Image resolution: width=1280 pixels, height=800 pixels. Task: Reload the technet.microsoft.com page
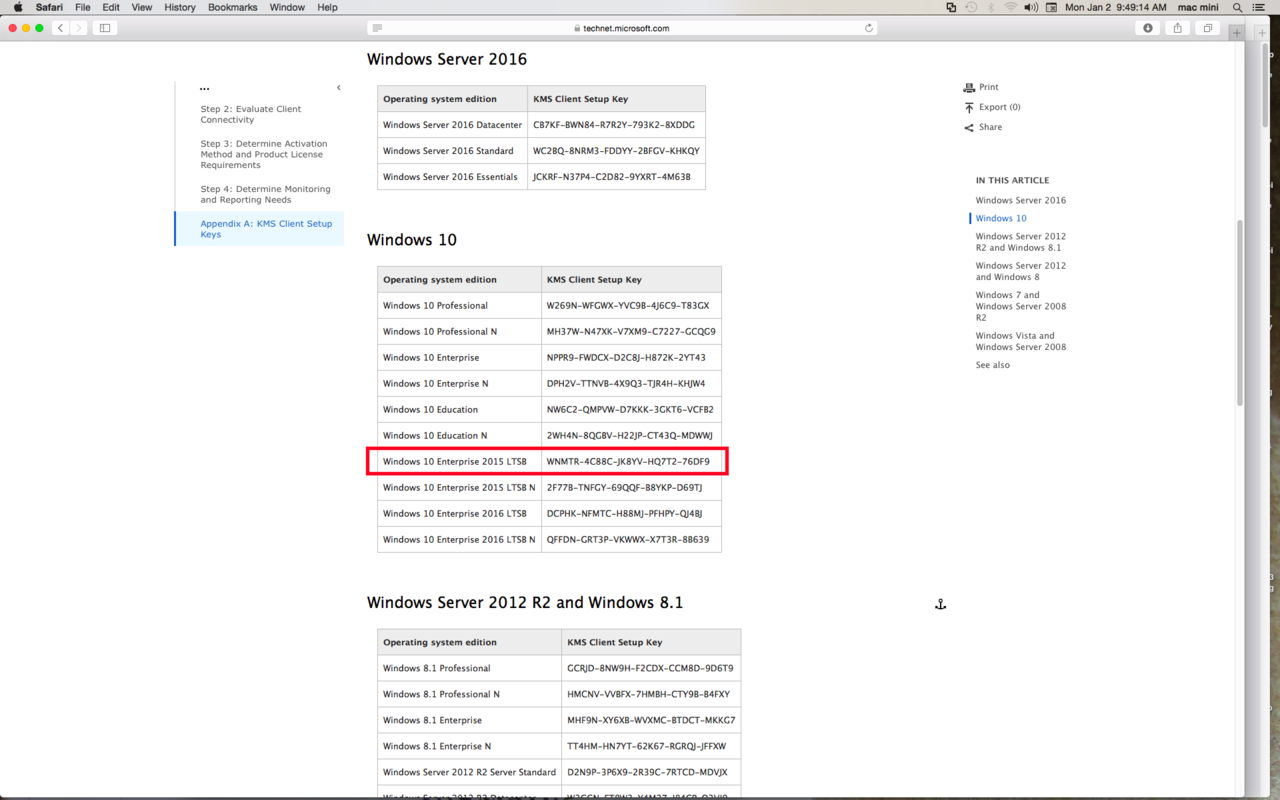point(868,28)
